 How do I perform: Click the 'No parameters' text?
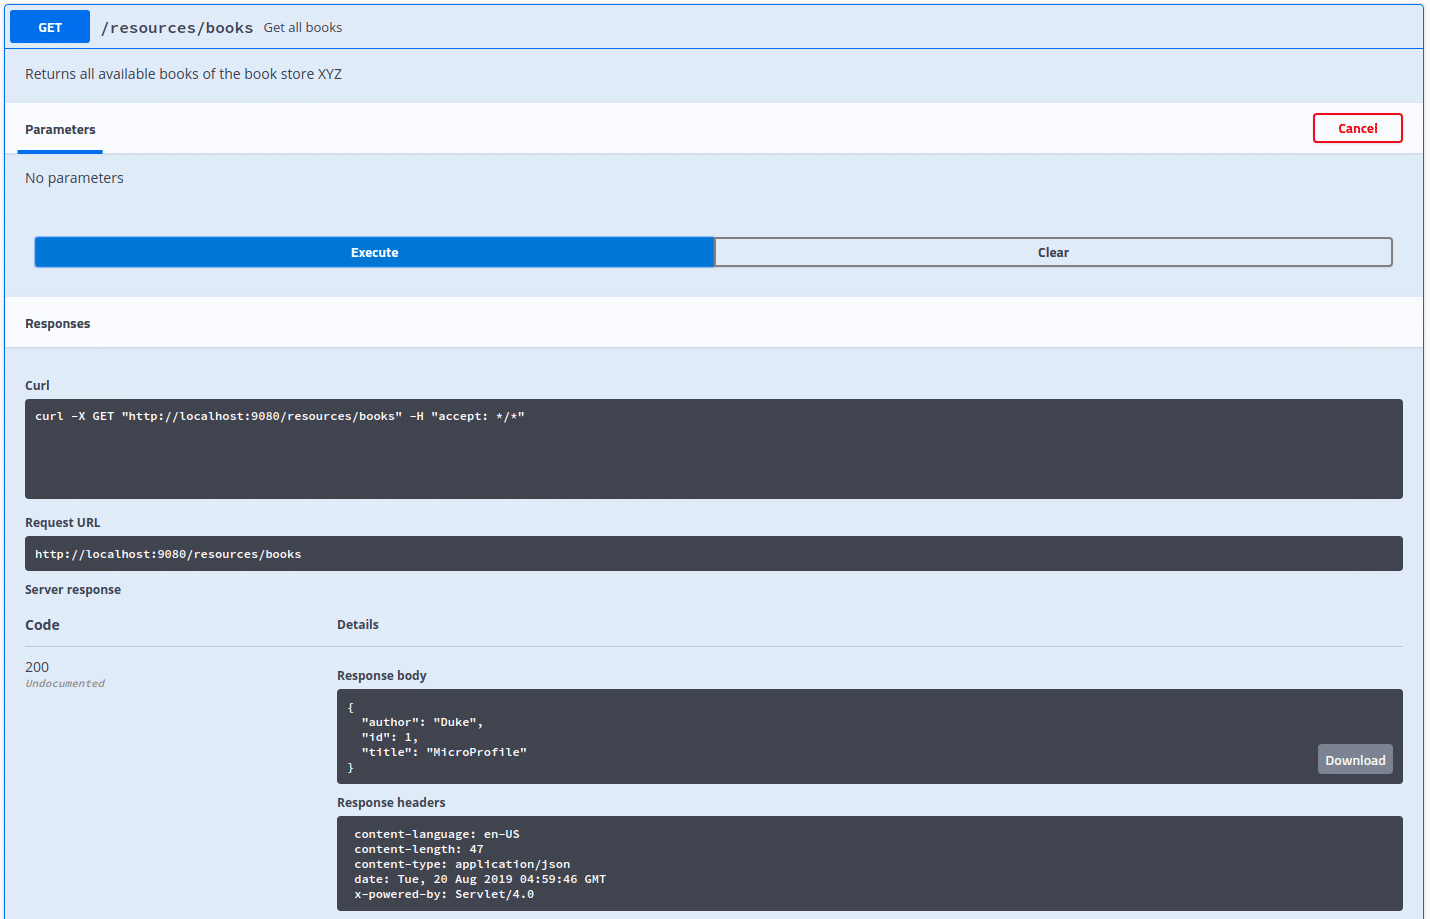pos(74,178)
